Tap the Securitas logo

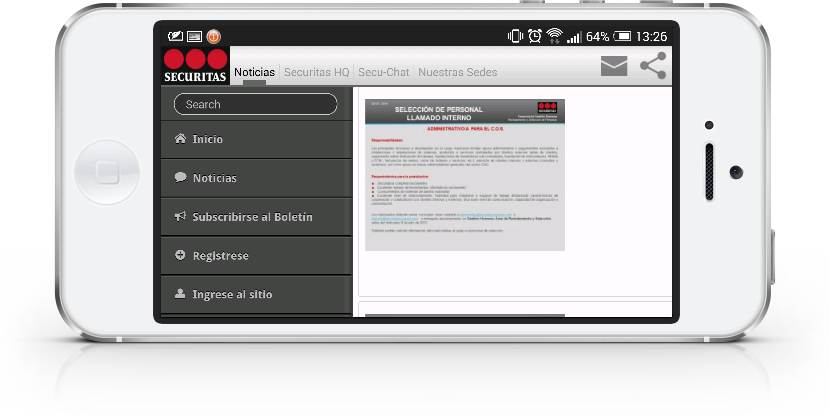click(196, 66)
